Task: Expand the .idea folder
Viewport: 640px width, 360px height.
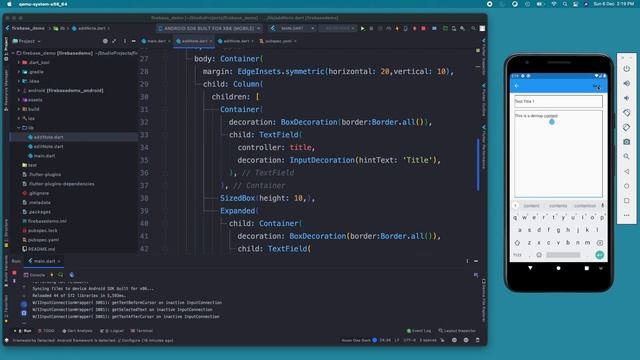Action: tap(19, 81)
